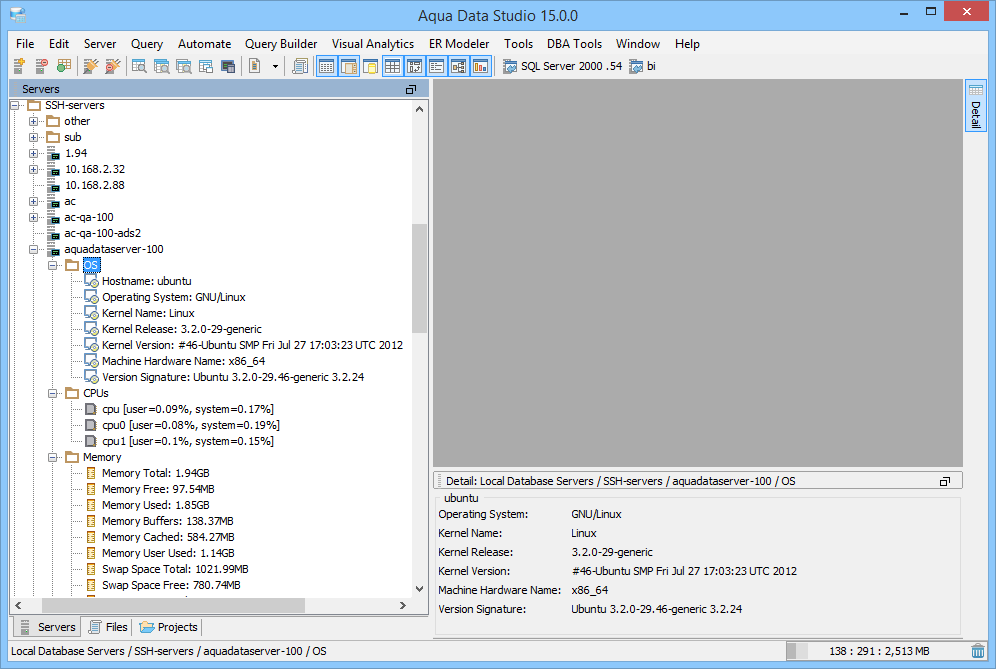Select the Servers tab at bottom

click(48, 627)
